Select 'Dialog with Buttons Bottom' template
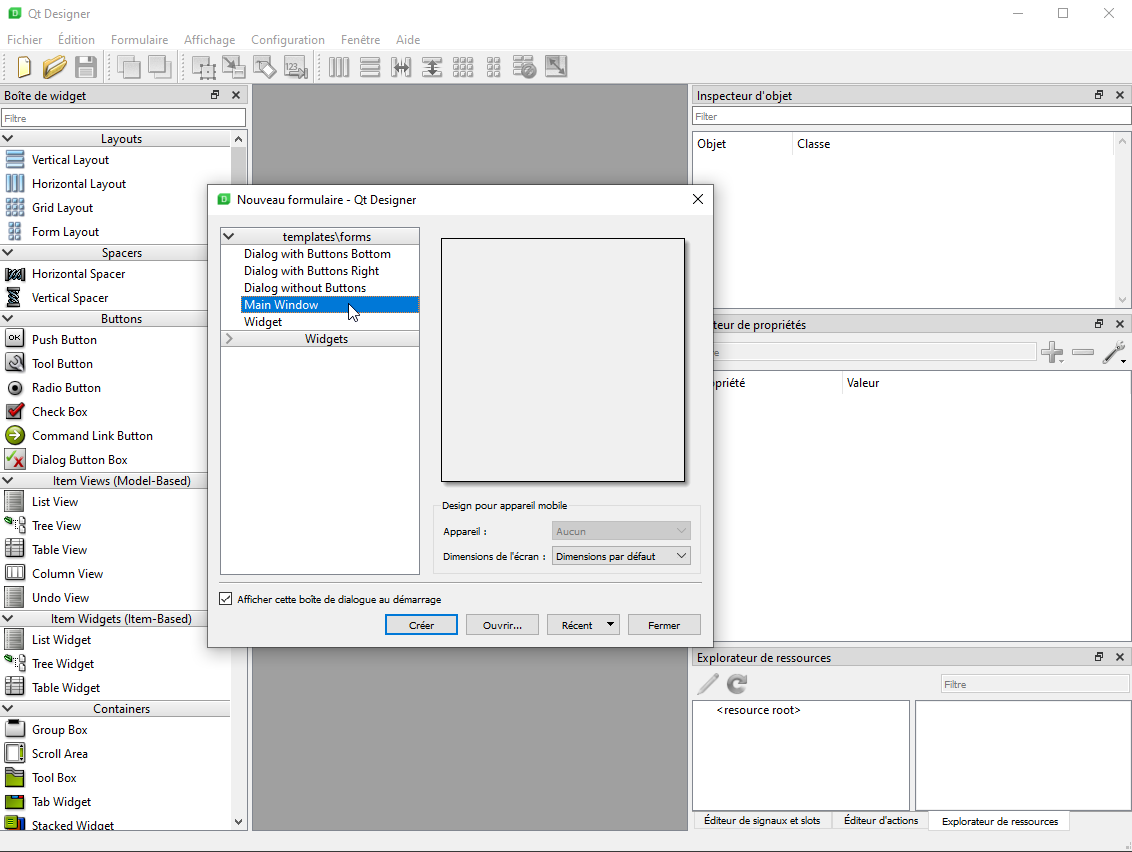This screenshot has width=1132, height=852. [x=317, y=253]
